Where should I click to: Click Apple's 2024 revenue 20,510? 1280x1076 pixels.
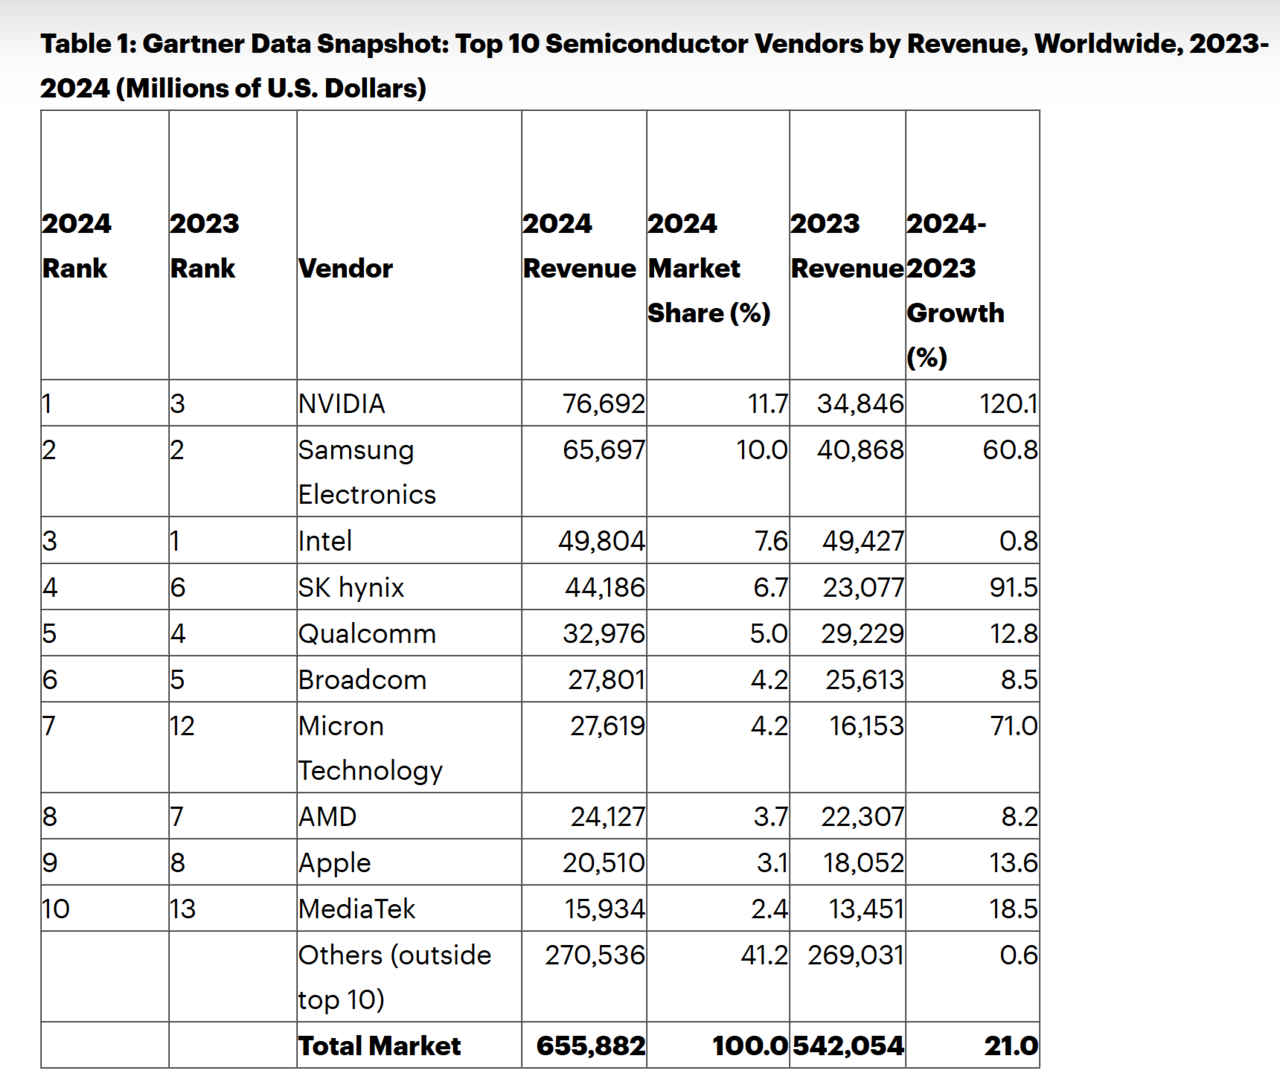coord(604,862)
